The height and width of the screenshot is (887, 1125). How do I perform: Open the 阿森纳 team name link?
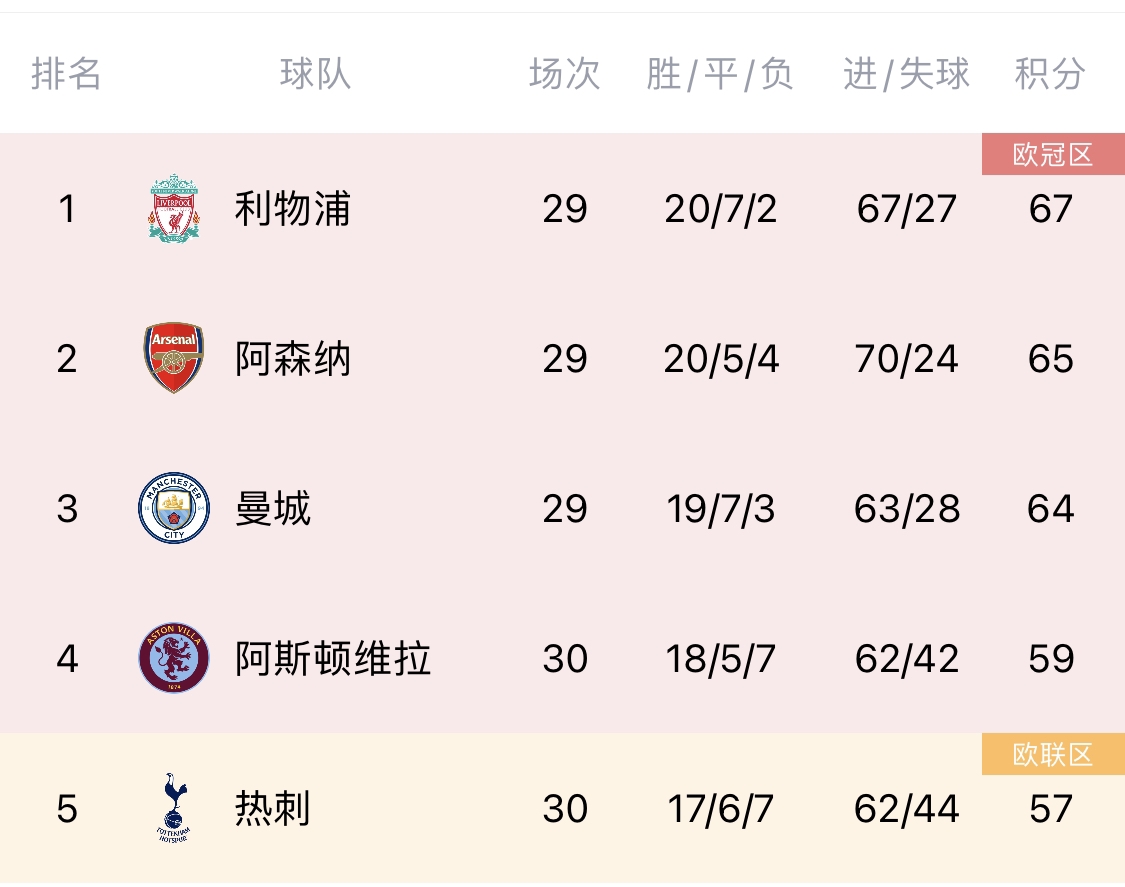[292, 359]
